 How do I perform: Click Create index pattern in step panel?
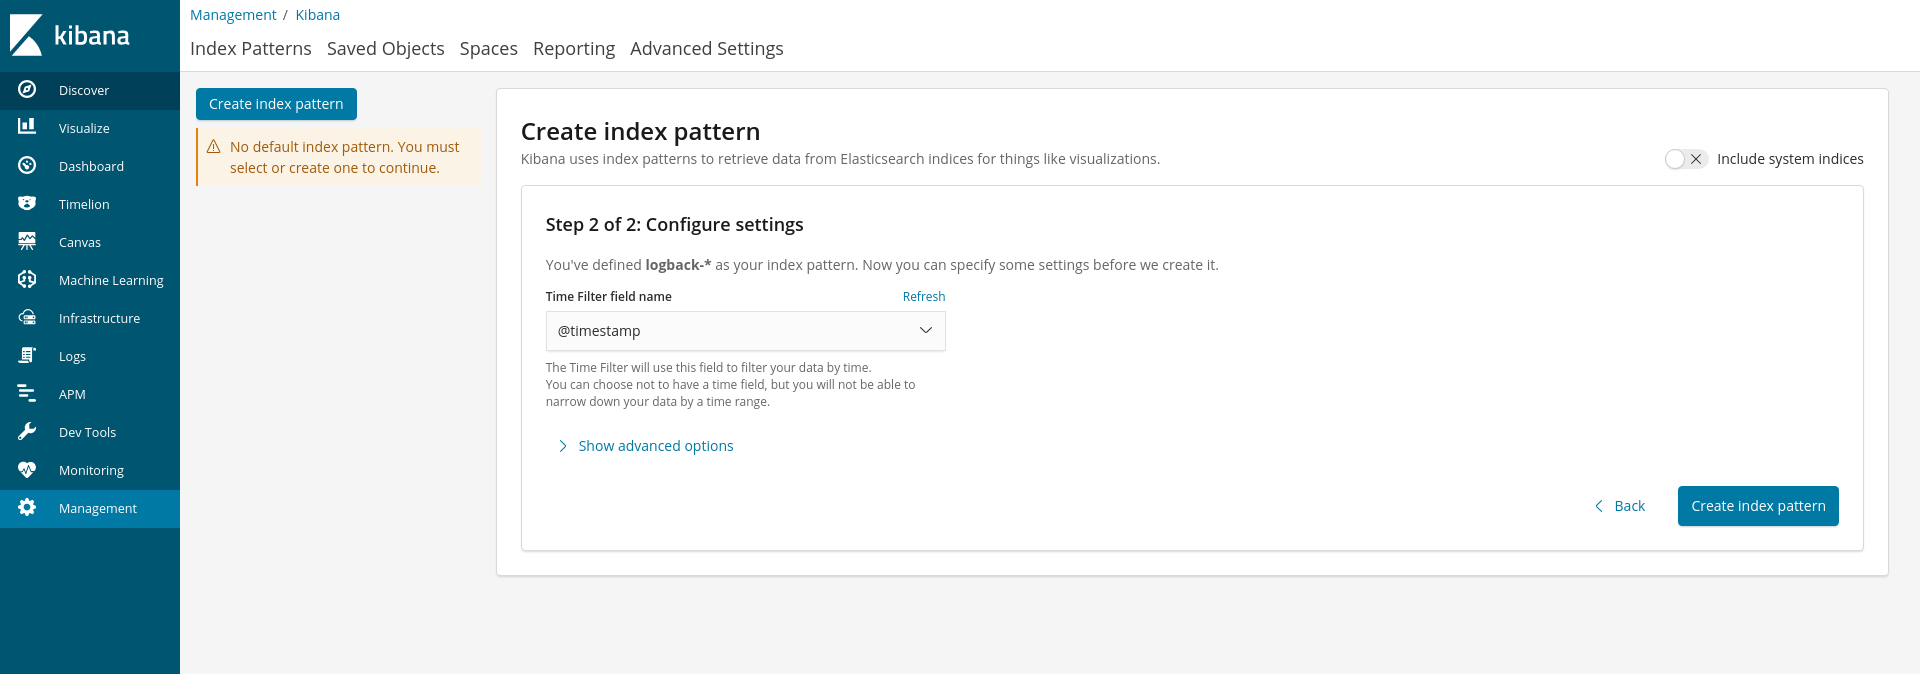click(x=1758, y=506)
